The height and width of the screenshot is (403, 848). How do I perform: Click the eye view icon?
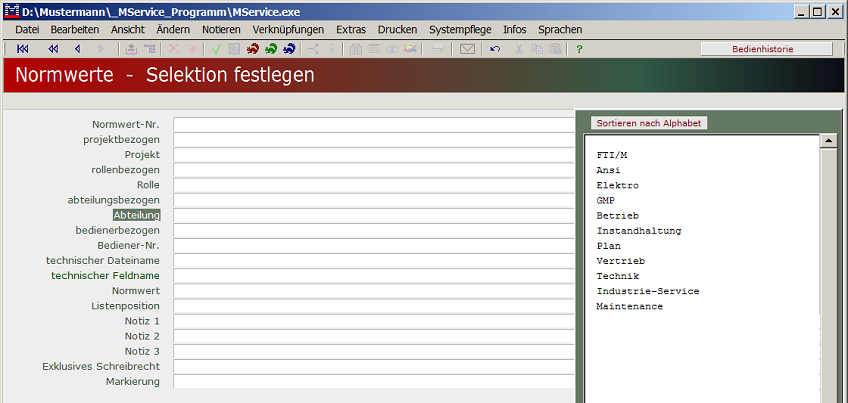[x=392, y=49]
